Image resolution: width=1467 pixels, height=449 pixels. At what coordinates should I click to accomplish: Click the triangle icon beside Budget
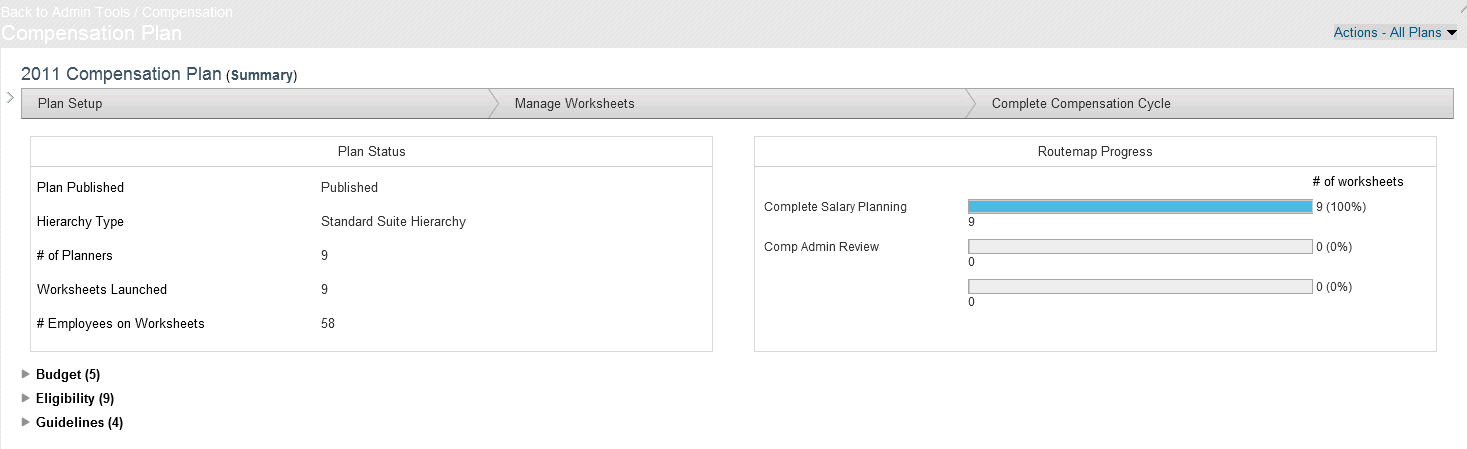click(x=26, y=374)
